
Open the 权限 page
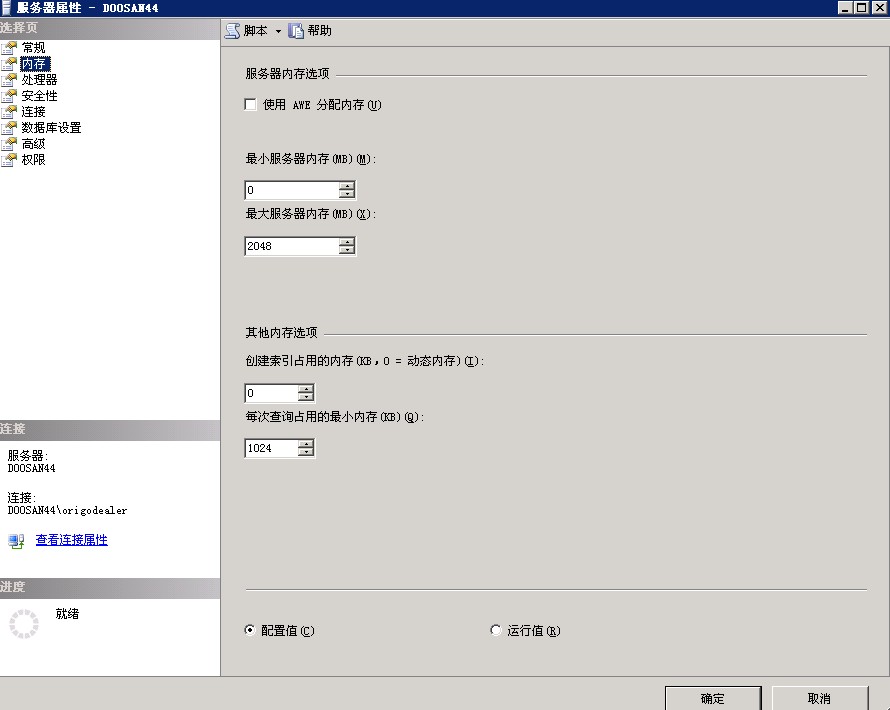(x=33, y=159)
